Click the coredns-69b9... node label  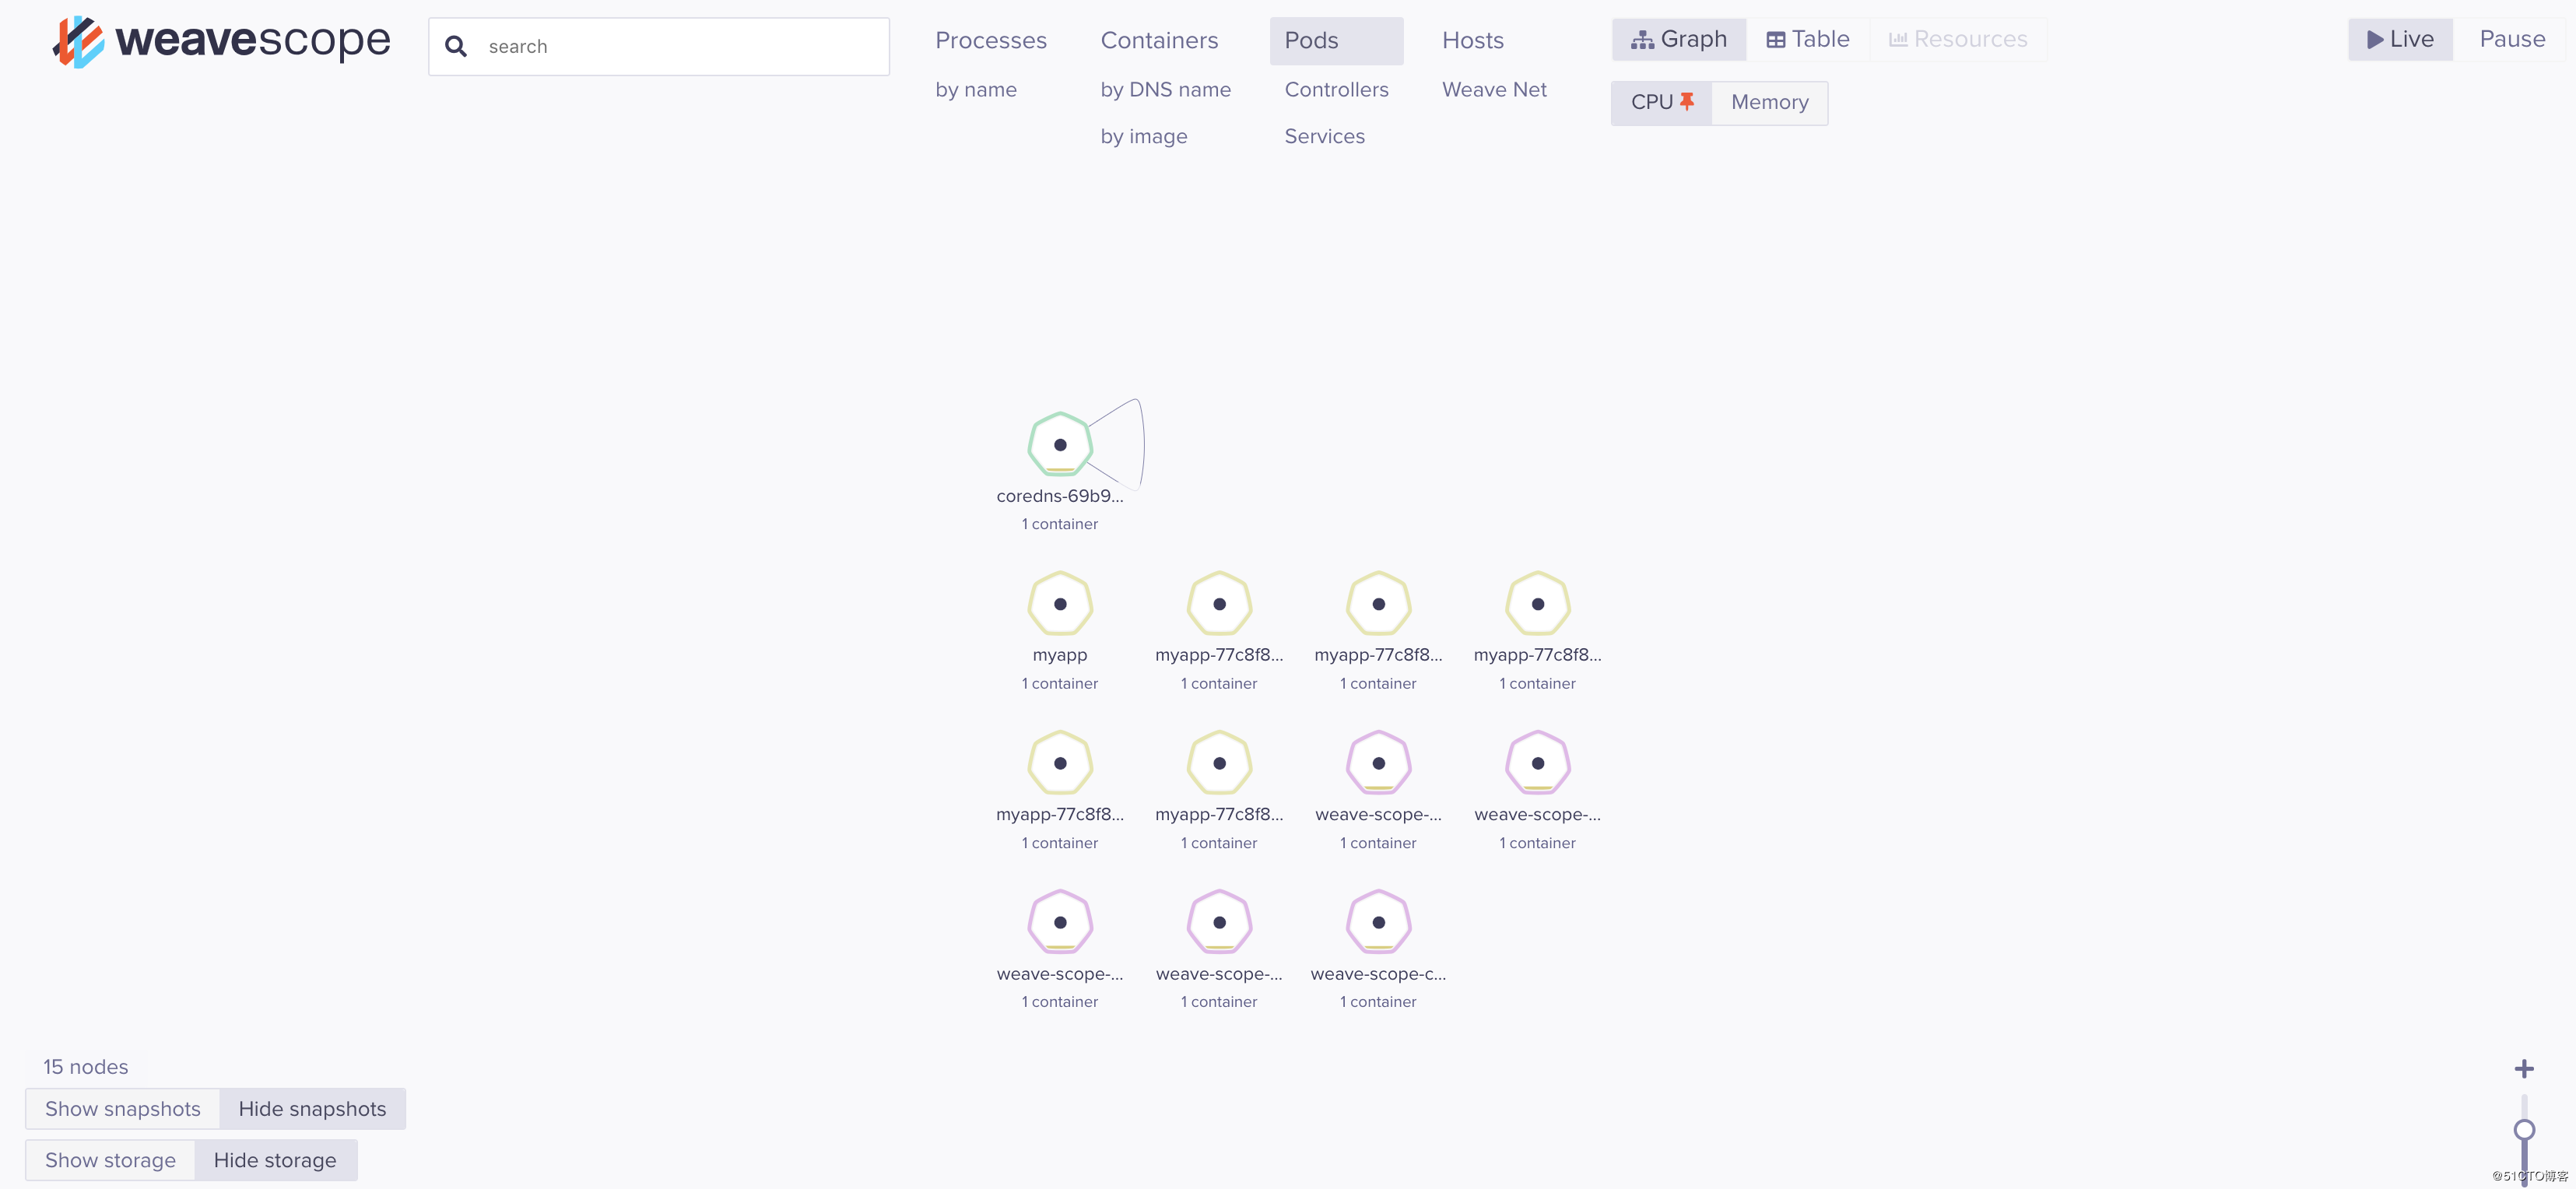1060,496
